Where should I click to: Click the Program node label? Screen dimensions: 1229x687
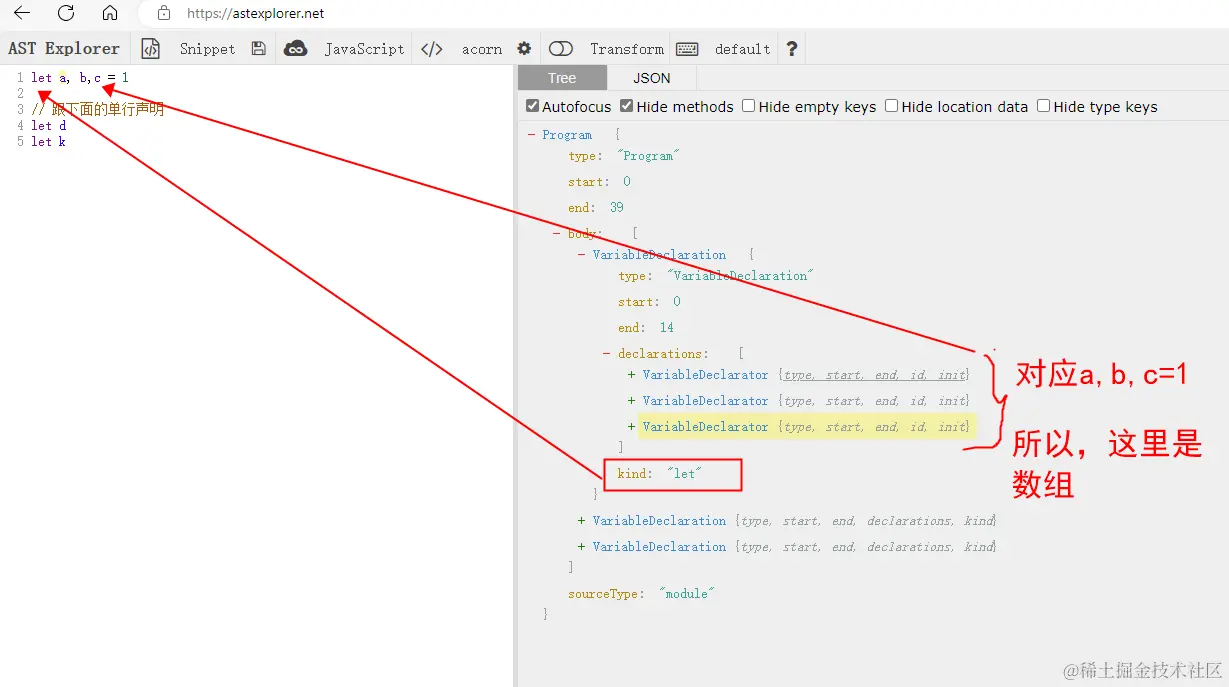tap(567, 135)
